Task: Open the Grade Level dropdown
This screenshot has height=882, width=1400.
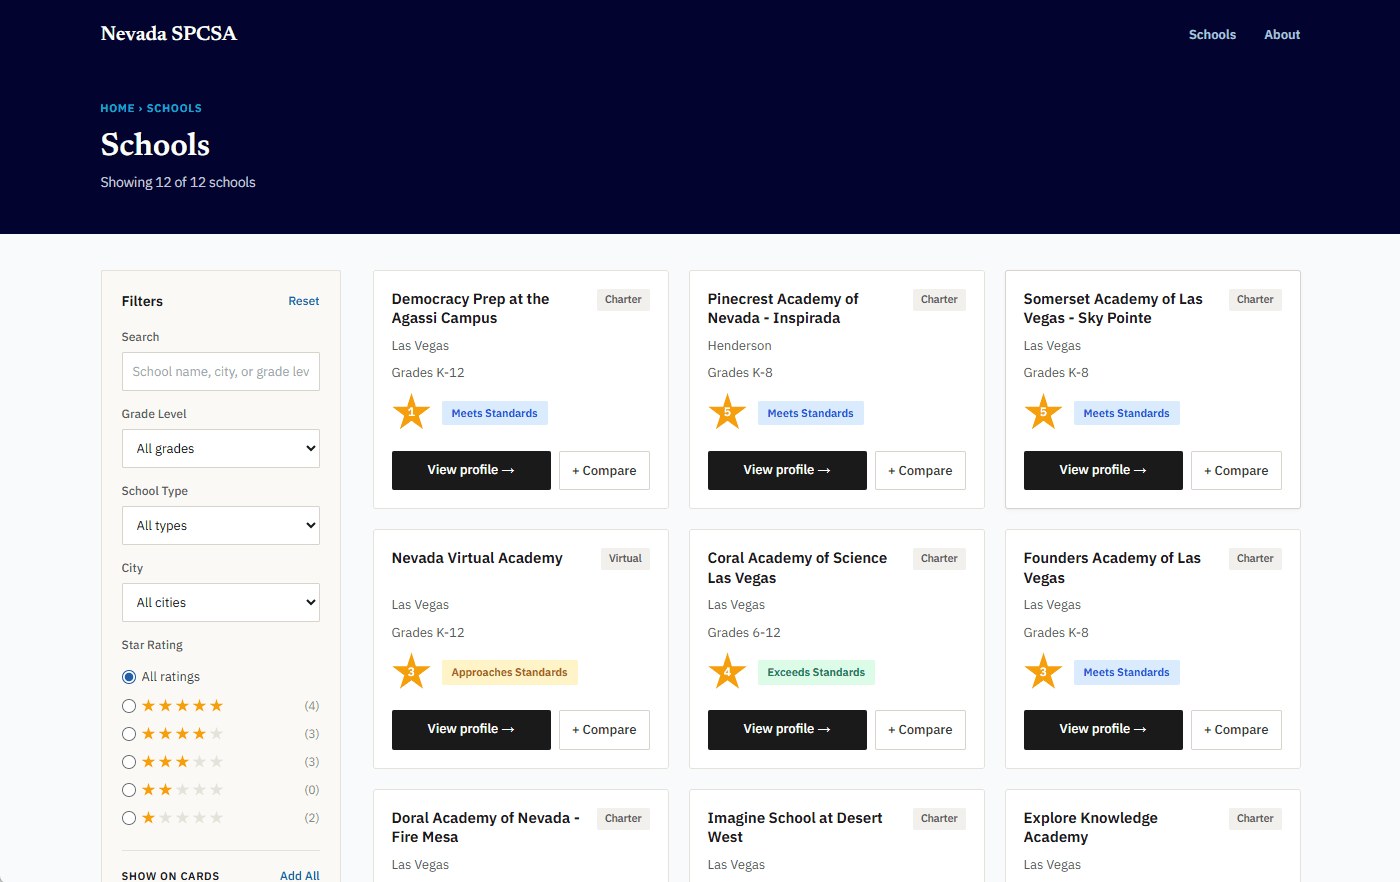Action: (221, 449)
